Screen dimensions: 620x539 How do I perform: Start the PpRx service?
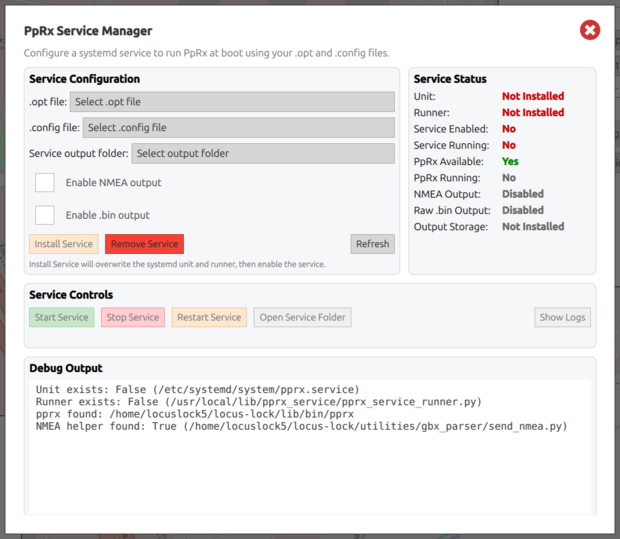[62, 317]
